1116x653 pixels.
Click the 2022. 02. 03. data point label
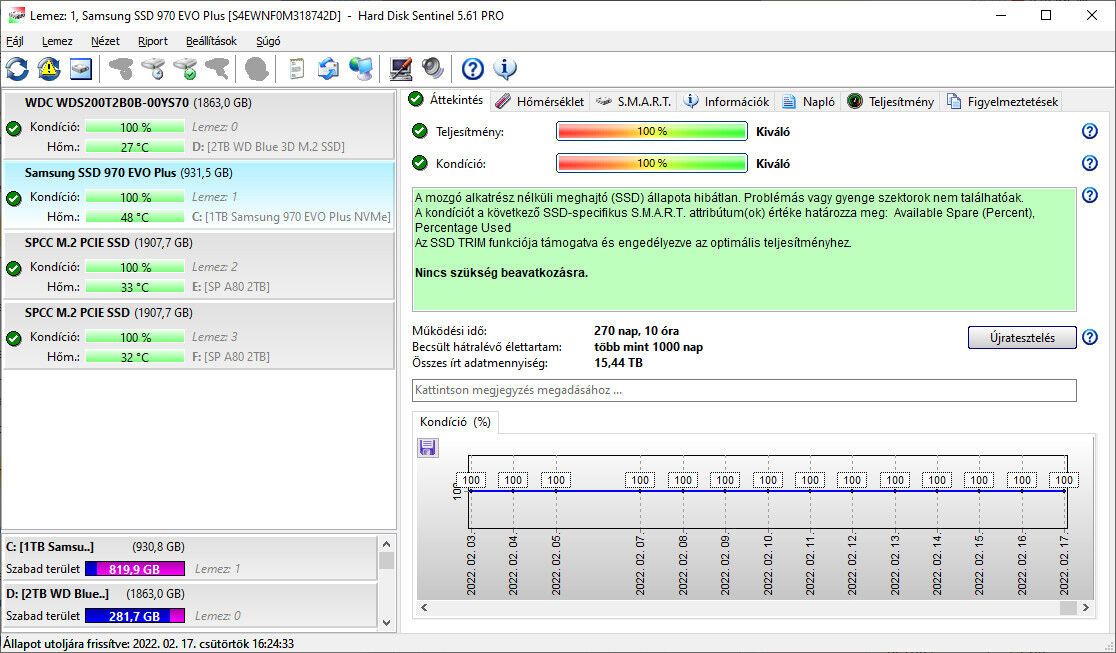pos(471,480)
